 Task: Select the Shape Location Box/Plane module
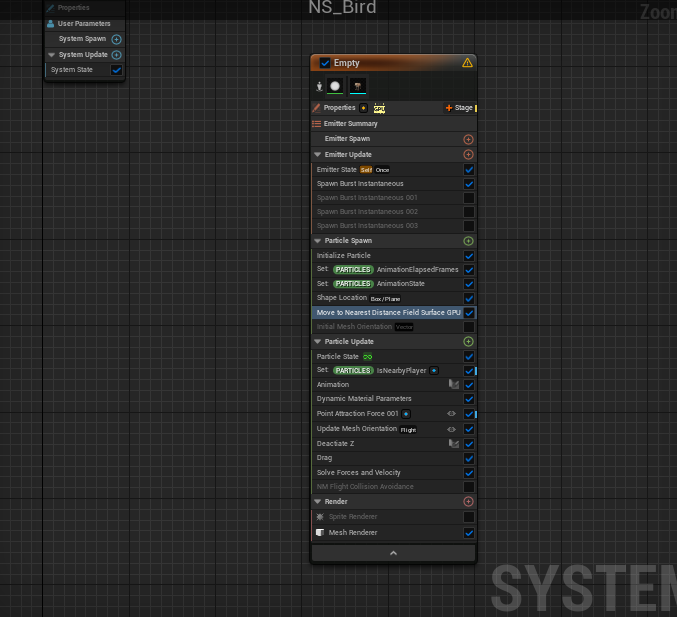click(x=393, y=298)
